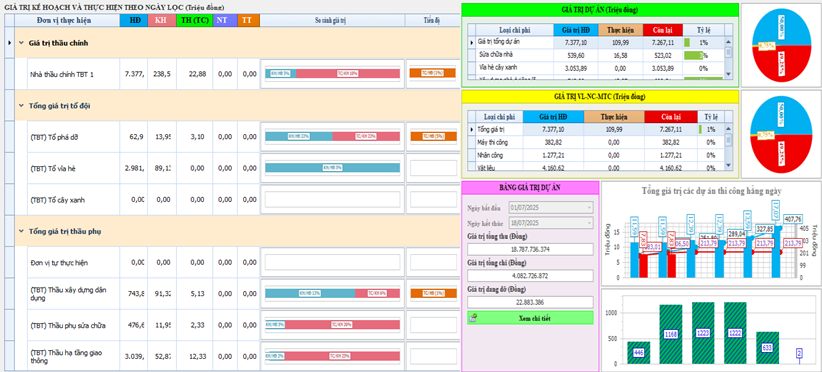This screenshot has width=822, height=372.
Task: Click the 539,60 contract value cell
Action: [x=576, y=54]
